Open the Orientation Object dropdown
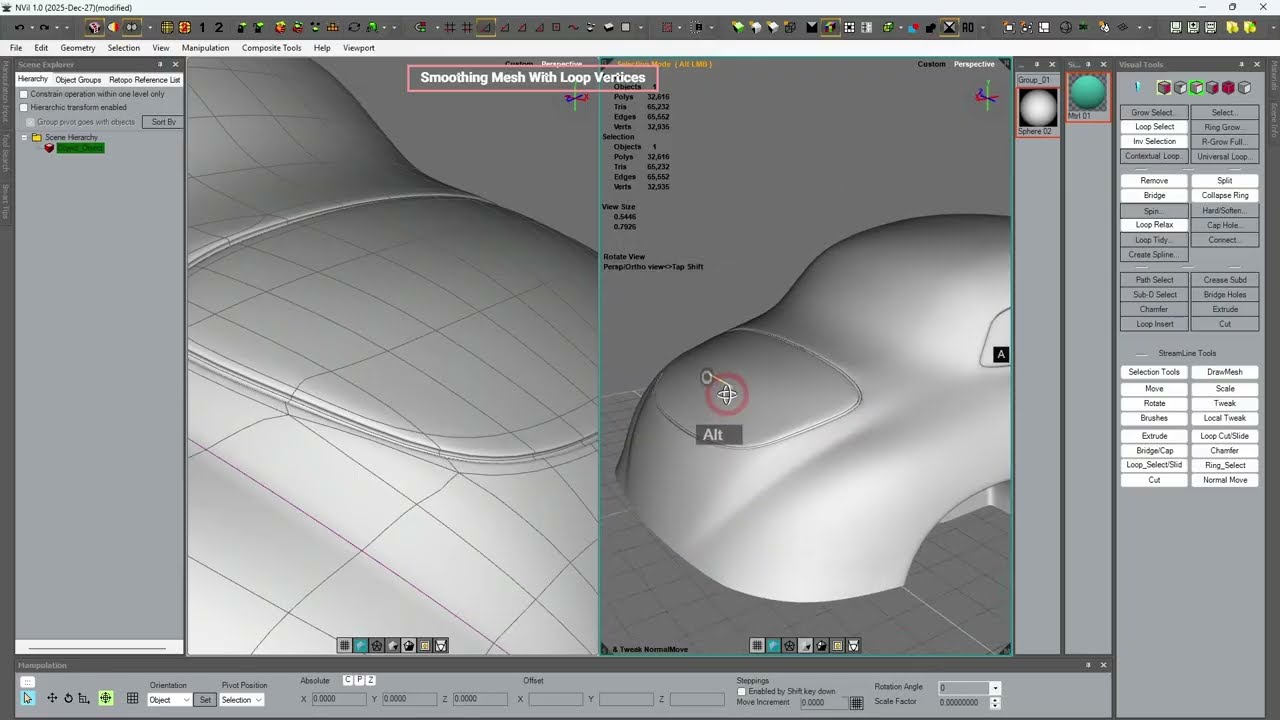This screenshot has width=1280, height=720. pyautogui.click(x=169, y=700)
